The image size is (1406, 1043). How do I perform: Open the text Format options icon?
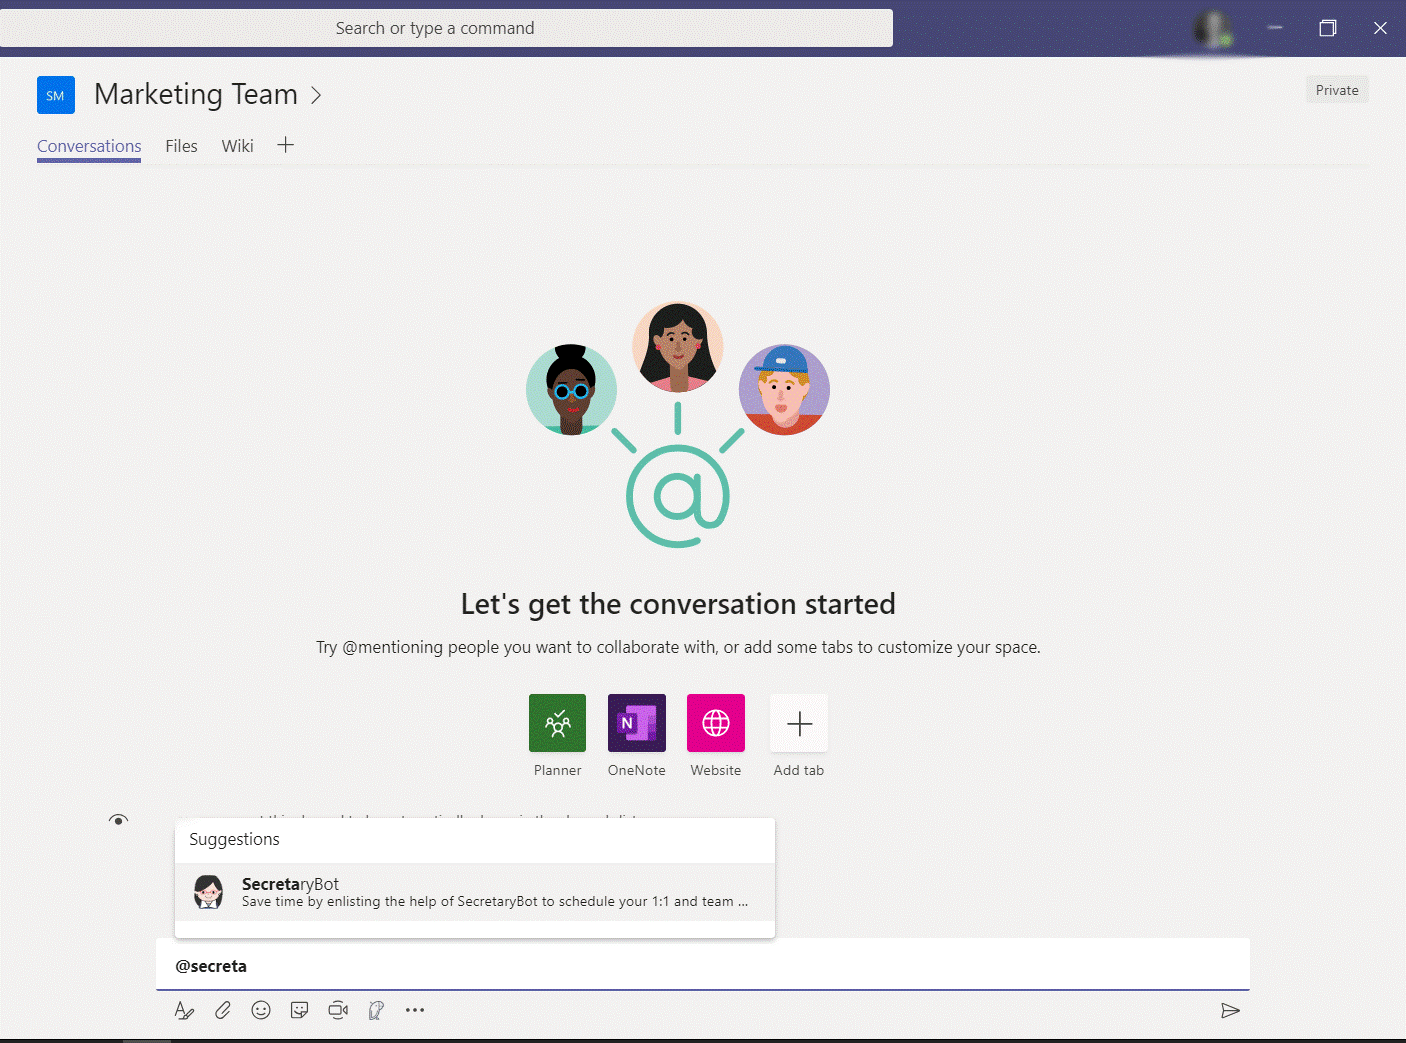(x=184, y=1010)
